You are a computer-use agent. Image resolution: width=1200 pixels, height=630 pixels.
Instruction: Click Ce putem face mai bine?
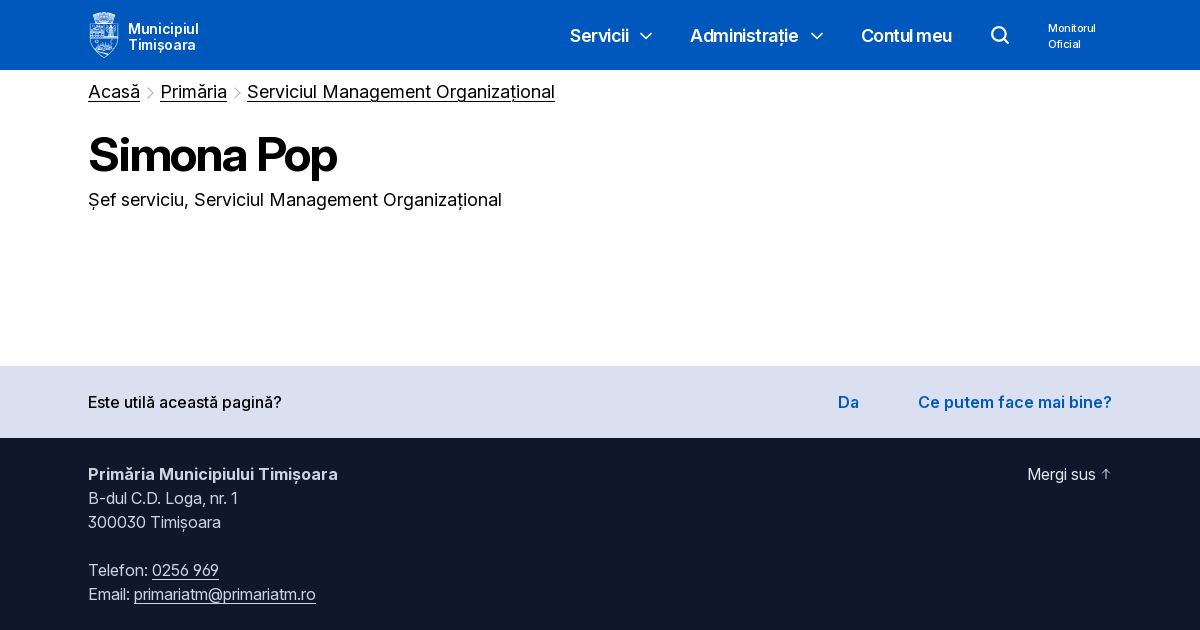click(1014, 402)
